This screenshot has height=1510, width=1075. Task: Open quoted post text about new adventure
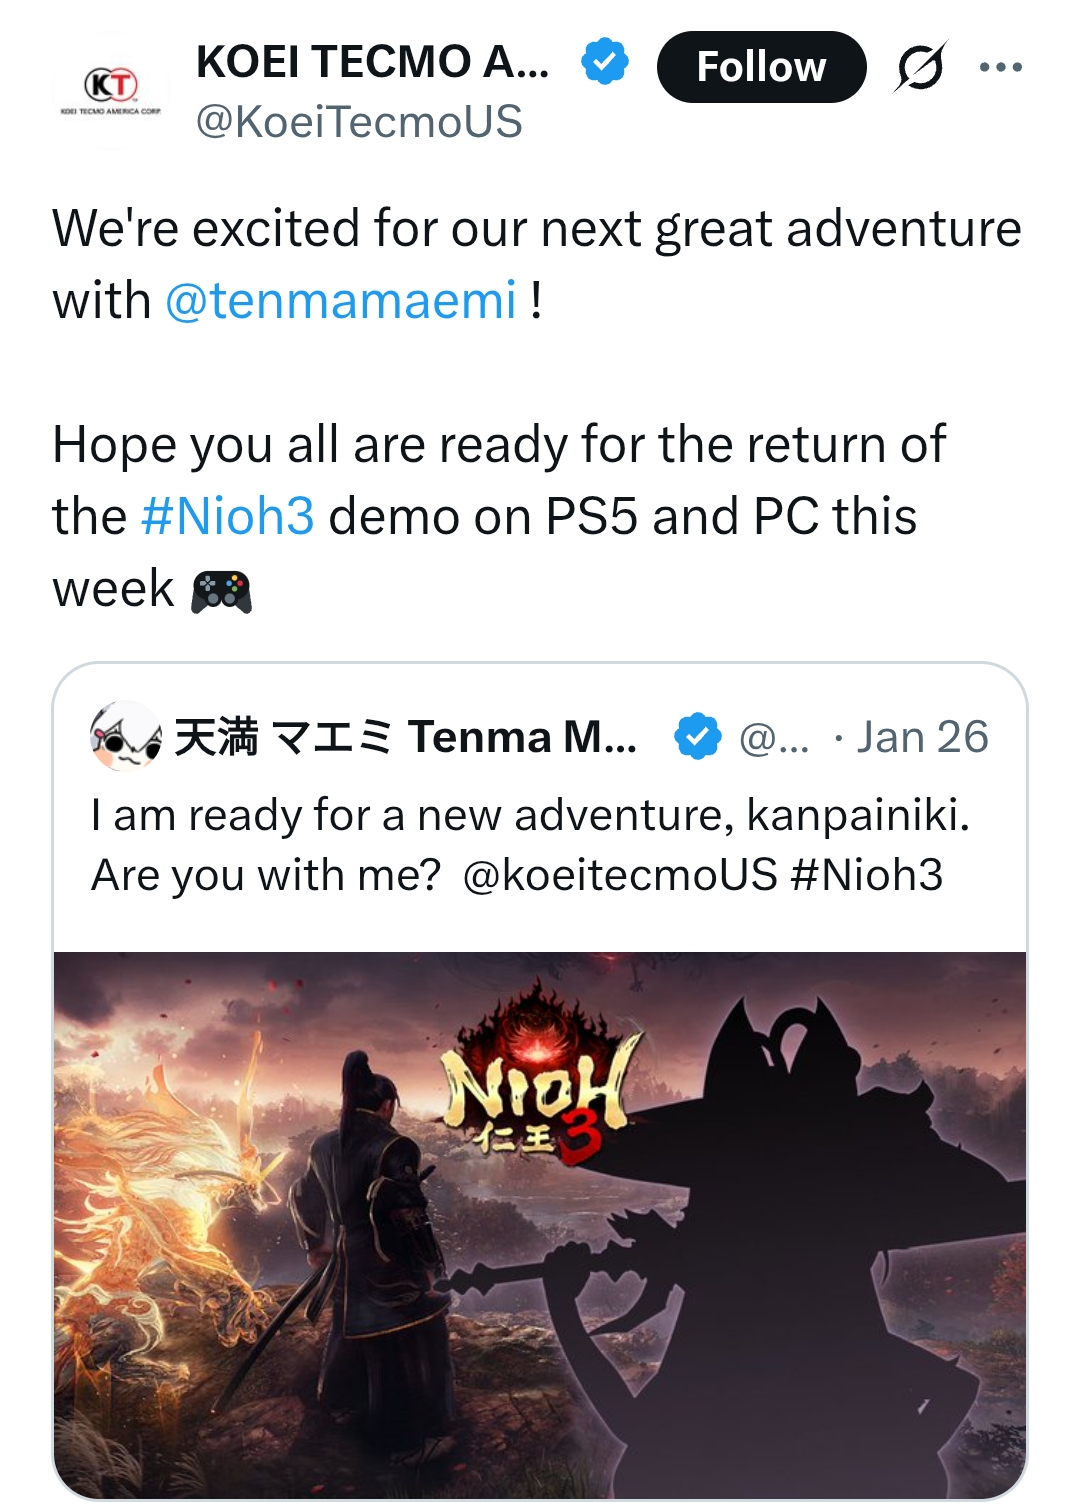(530, 845)
